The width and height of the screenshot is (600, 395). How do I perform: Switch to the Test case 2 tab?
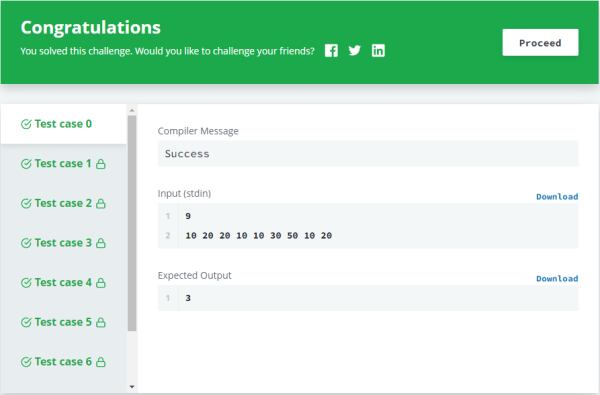(x=64, y=203)
